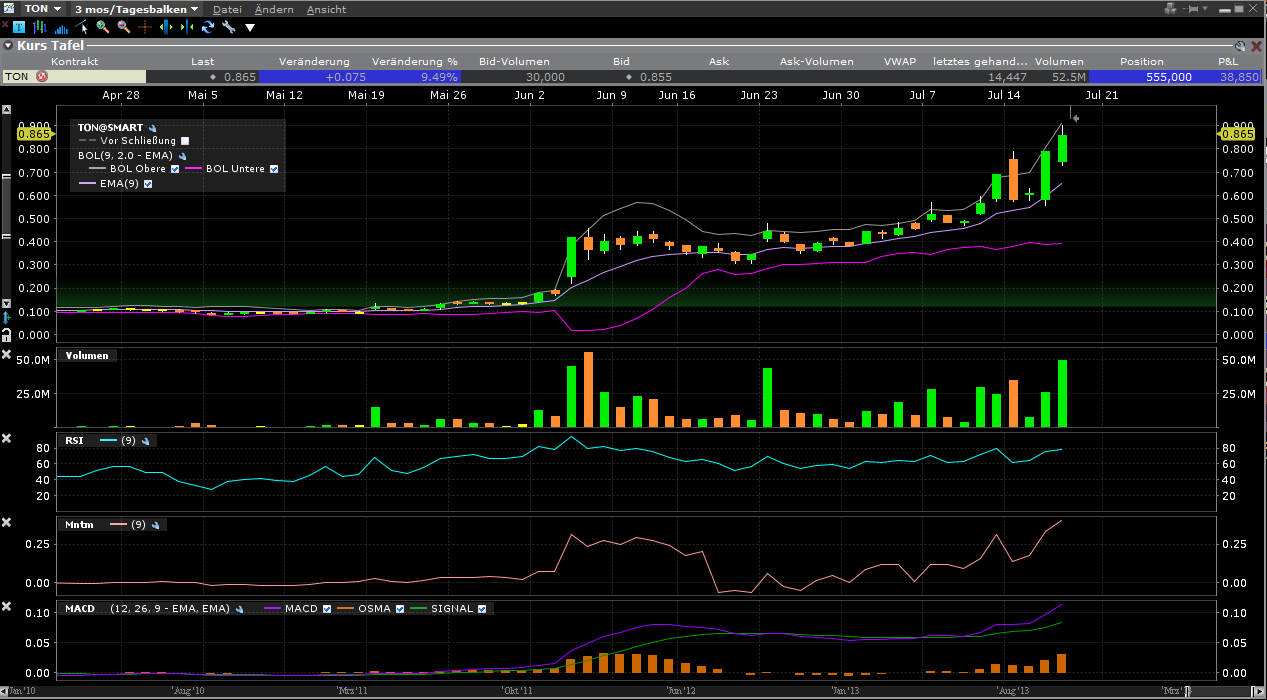Click the Volumen column header
Viewport: 1267px width, 700px height.
[1059, 61]
